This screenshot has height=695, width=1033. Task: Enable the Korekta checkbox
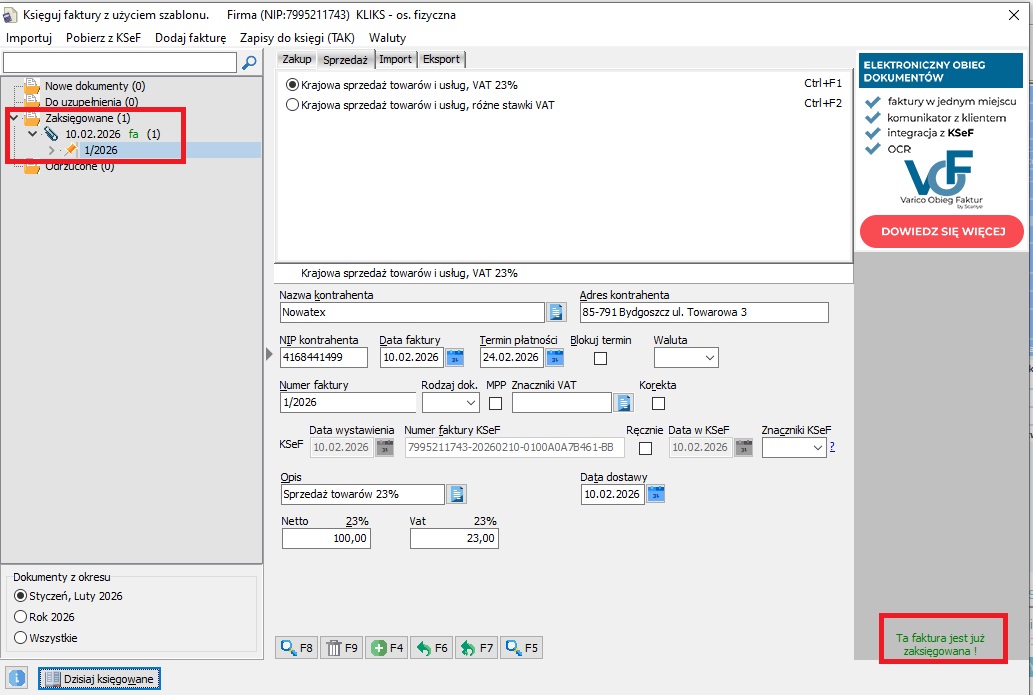coord(658,403)
